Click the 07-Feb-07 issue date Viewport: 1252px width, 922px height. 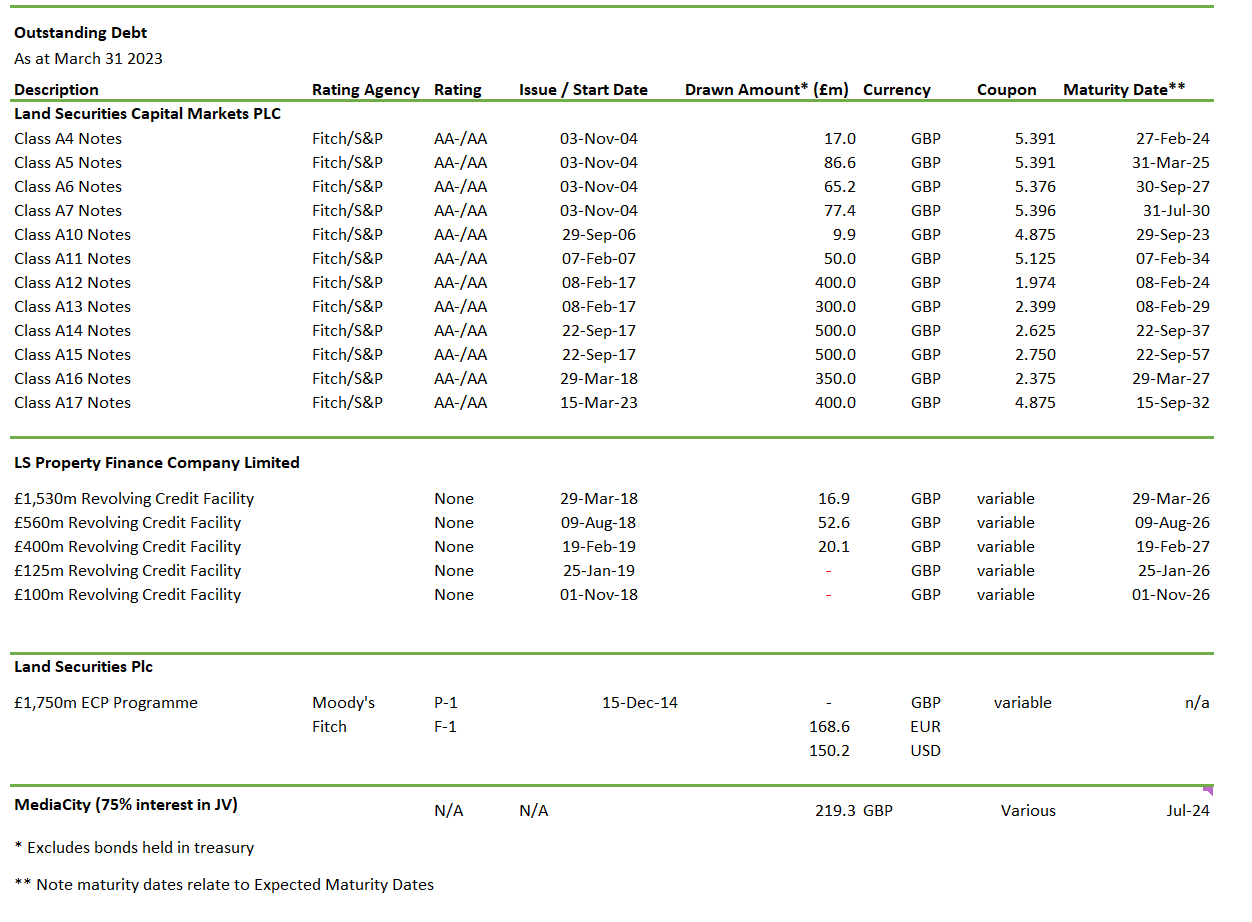click(598, 258)
